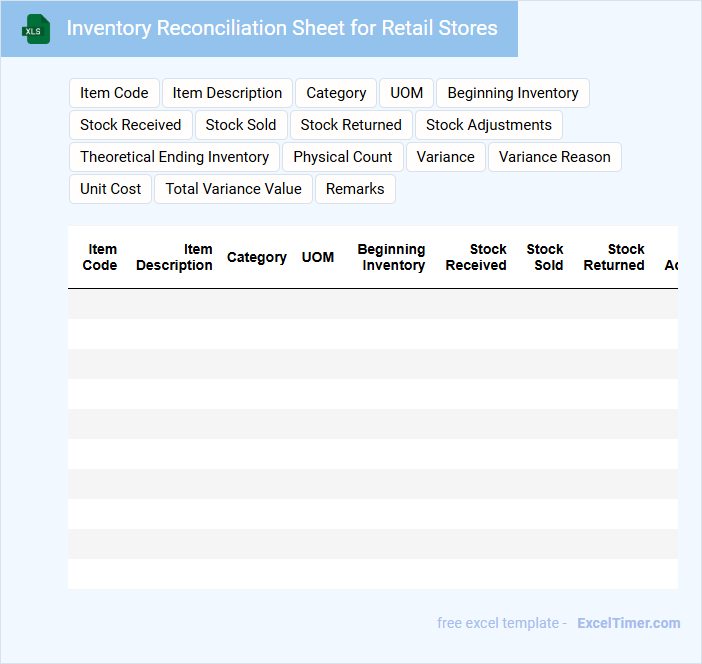Choose the Category tag
The image size is (702, 664).
pos(336,93)
